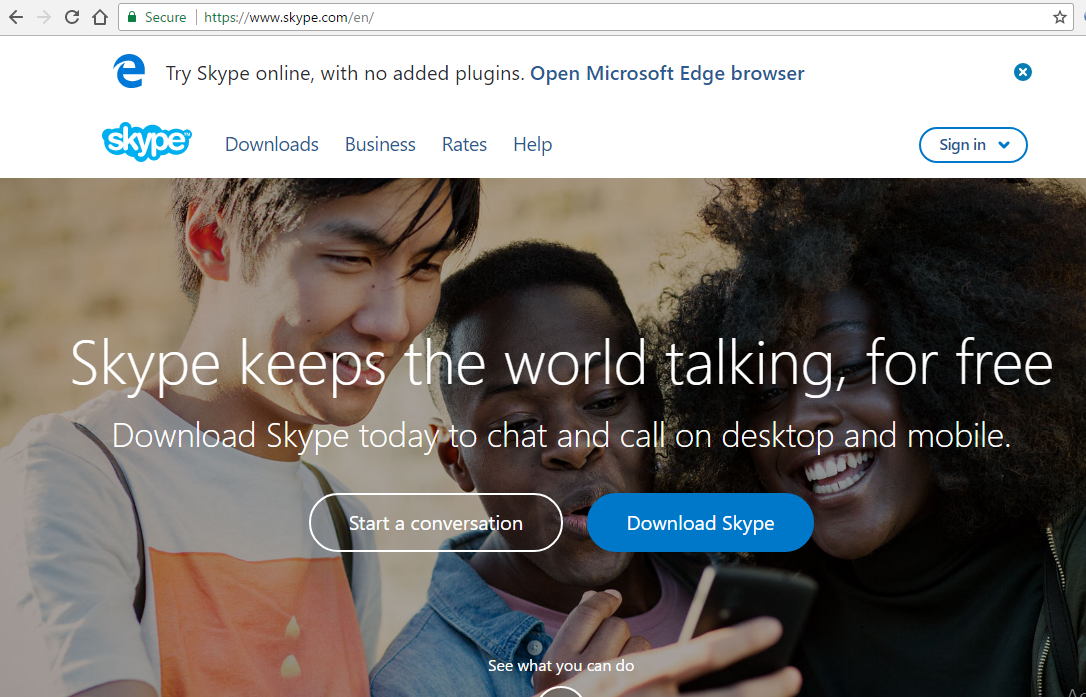Click the Open Microsoft Edge browser link
1086x697 pixels.
point(667,73)
